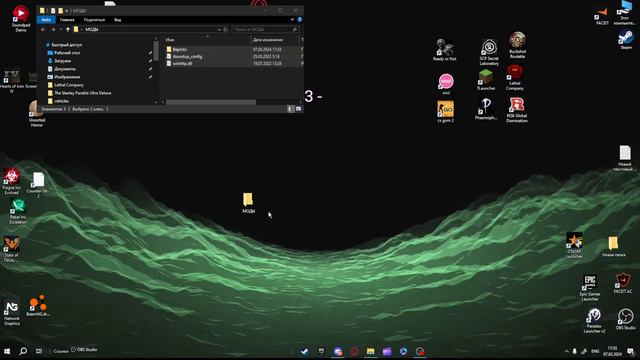The height and width of the screenshot is (360, 640).
Task: Launch RISK Global Domination icon
Action: pyautogui.click(x=517, y=110)
